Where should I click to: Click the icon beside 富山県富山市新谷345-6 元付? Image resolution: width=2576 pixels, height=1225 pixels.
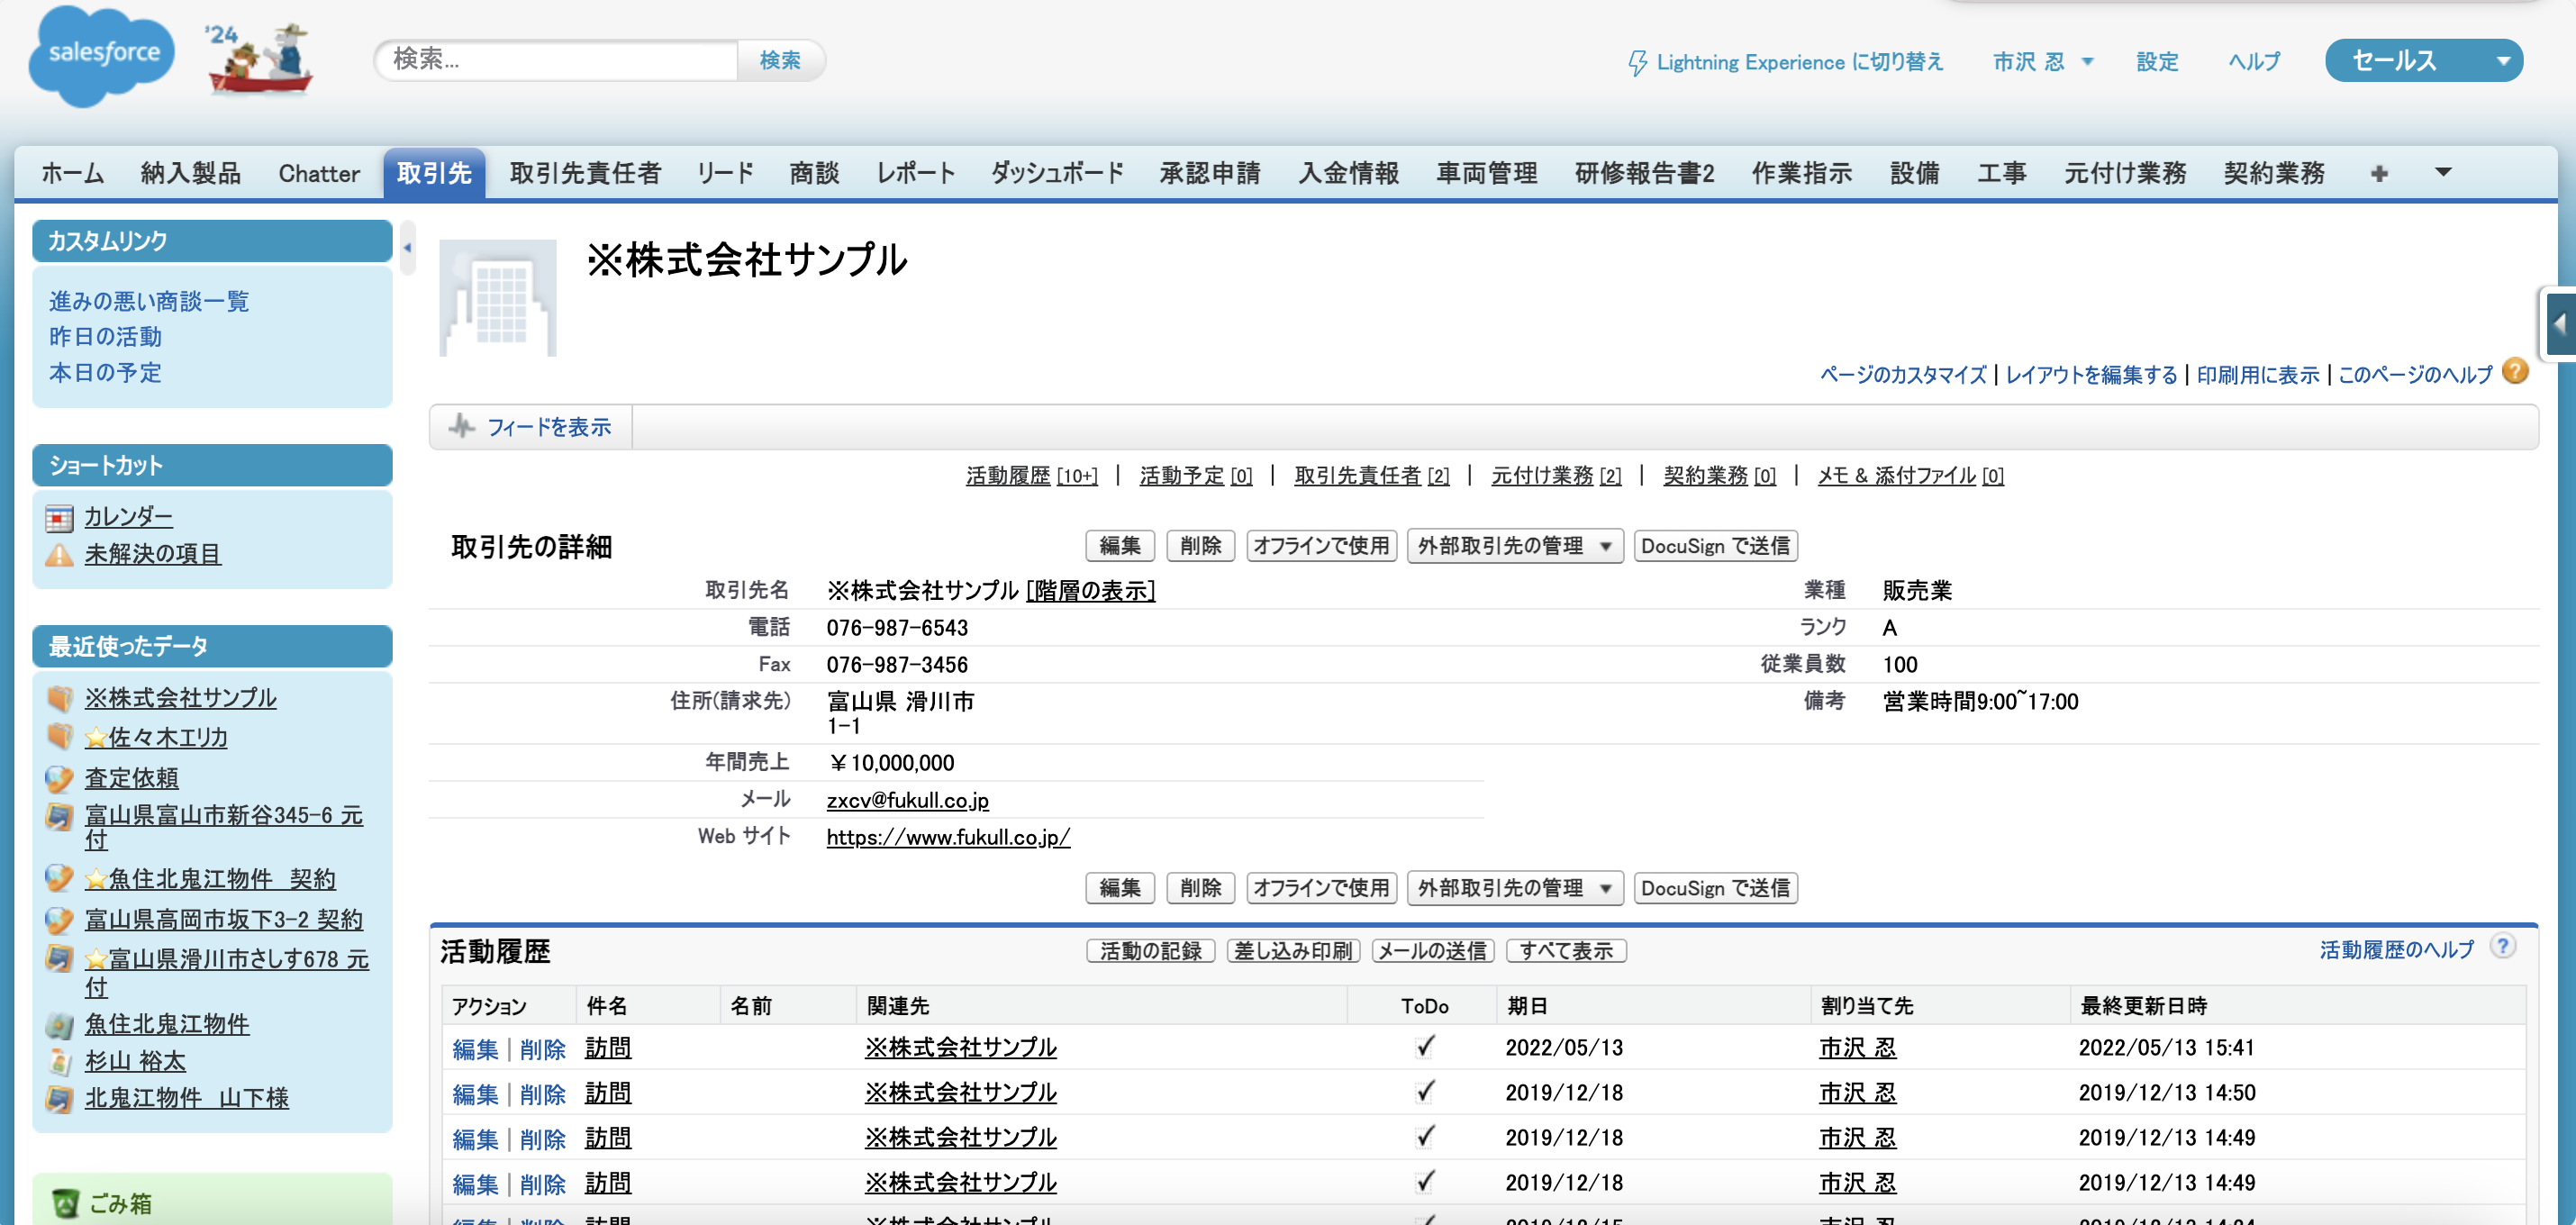59,816
